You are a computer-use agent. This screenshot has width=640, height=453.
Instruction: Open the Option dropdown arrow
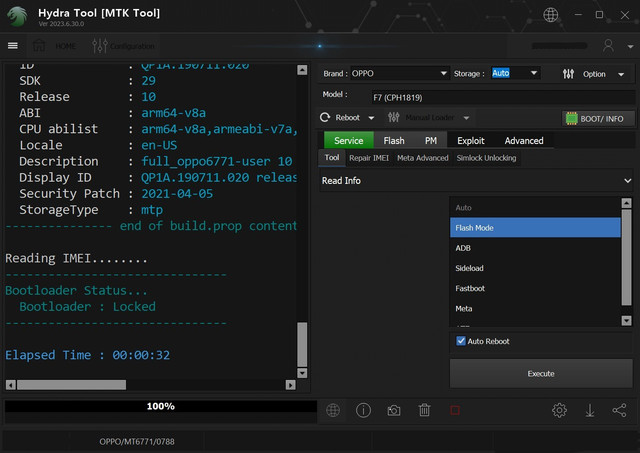click(621, 74)
